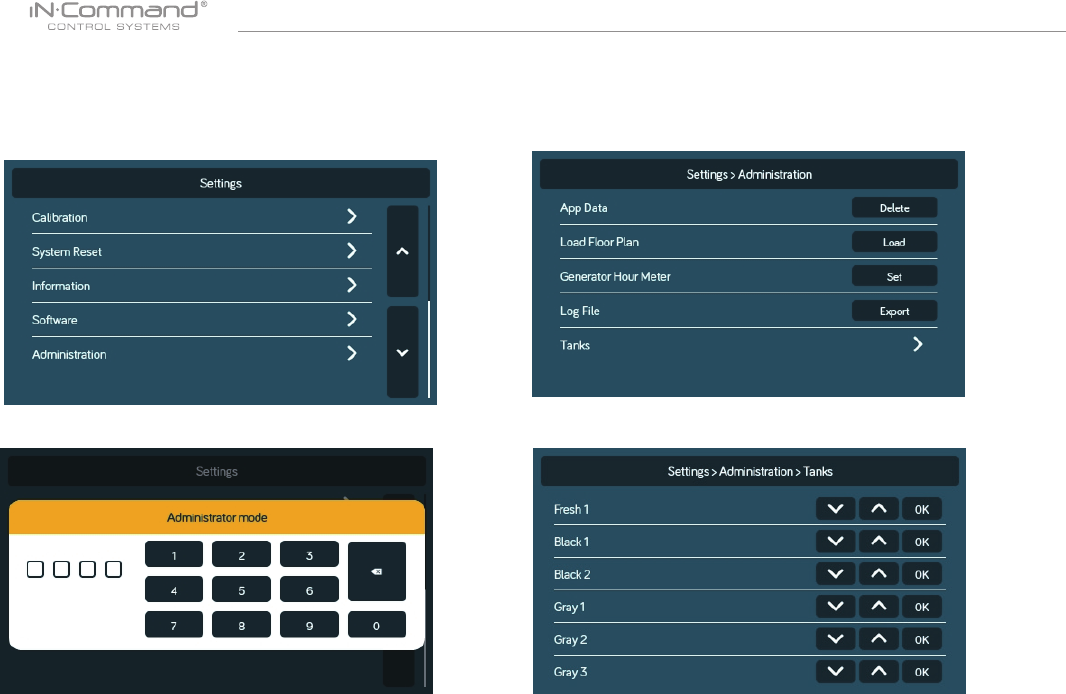Decrease Fresh 1 tank value
This screenshot has height=694, width=1066.
pyautogui.click(x=836, y=509)
